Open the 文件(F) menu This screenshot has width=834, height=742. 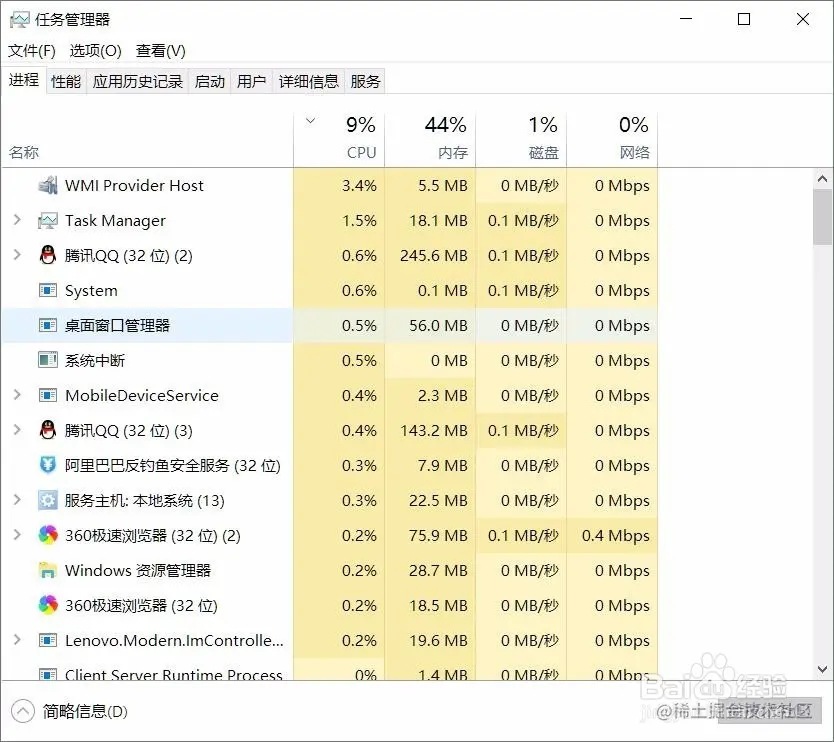tap(31, 51)
